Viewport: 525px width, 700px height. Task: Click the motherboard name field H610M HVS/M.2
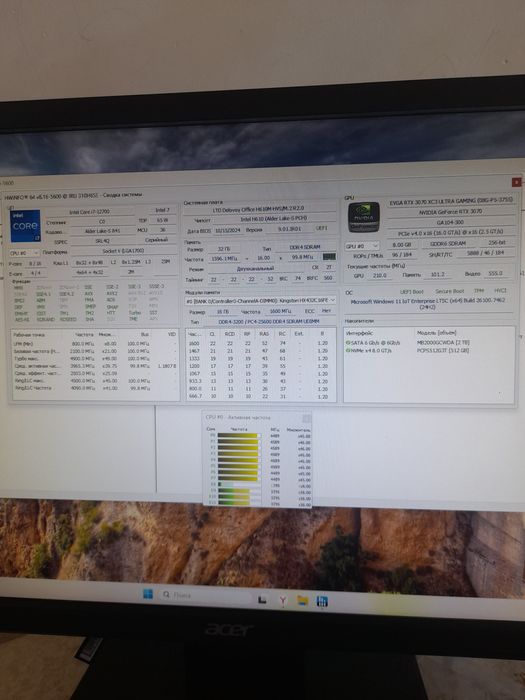tap(260, 208)
